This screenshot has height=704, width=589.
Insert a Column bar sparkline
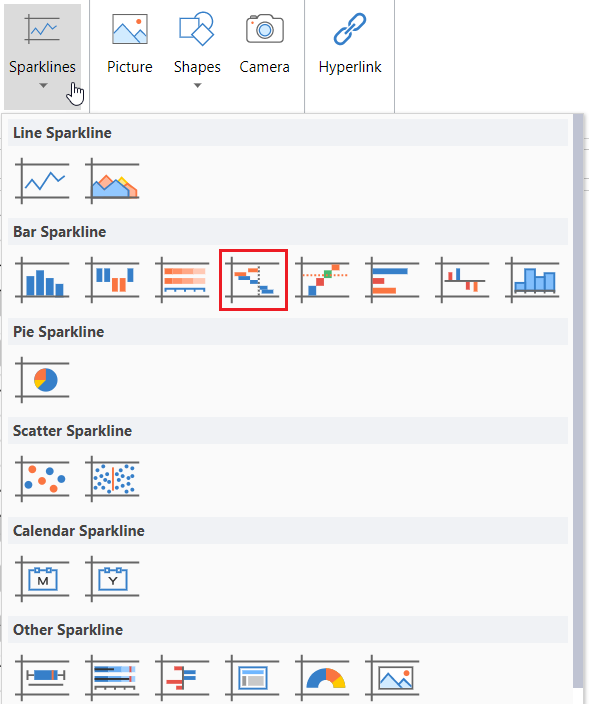pos(42,280)
